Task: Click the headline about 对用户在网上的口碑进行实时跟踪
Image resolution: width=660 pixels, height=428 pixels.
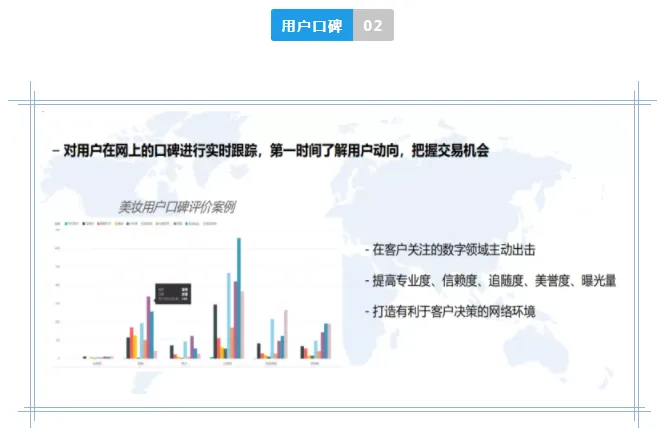Action: pos(271,151)
